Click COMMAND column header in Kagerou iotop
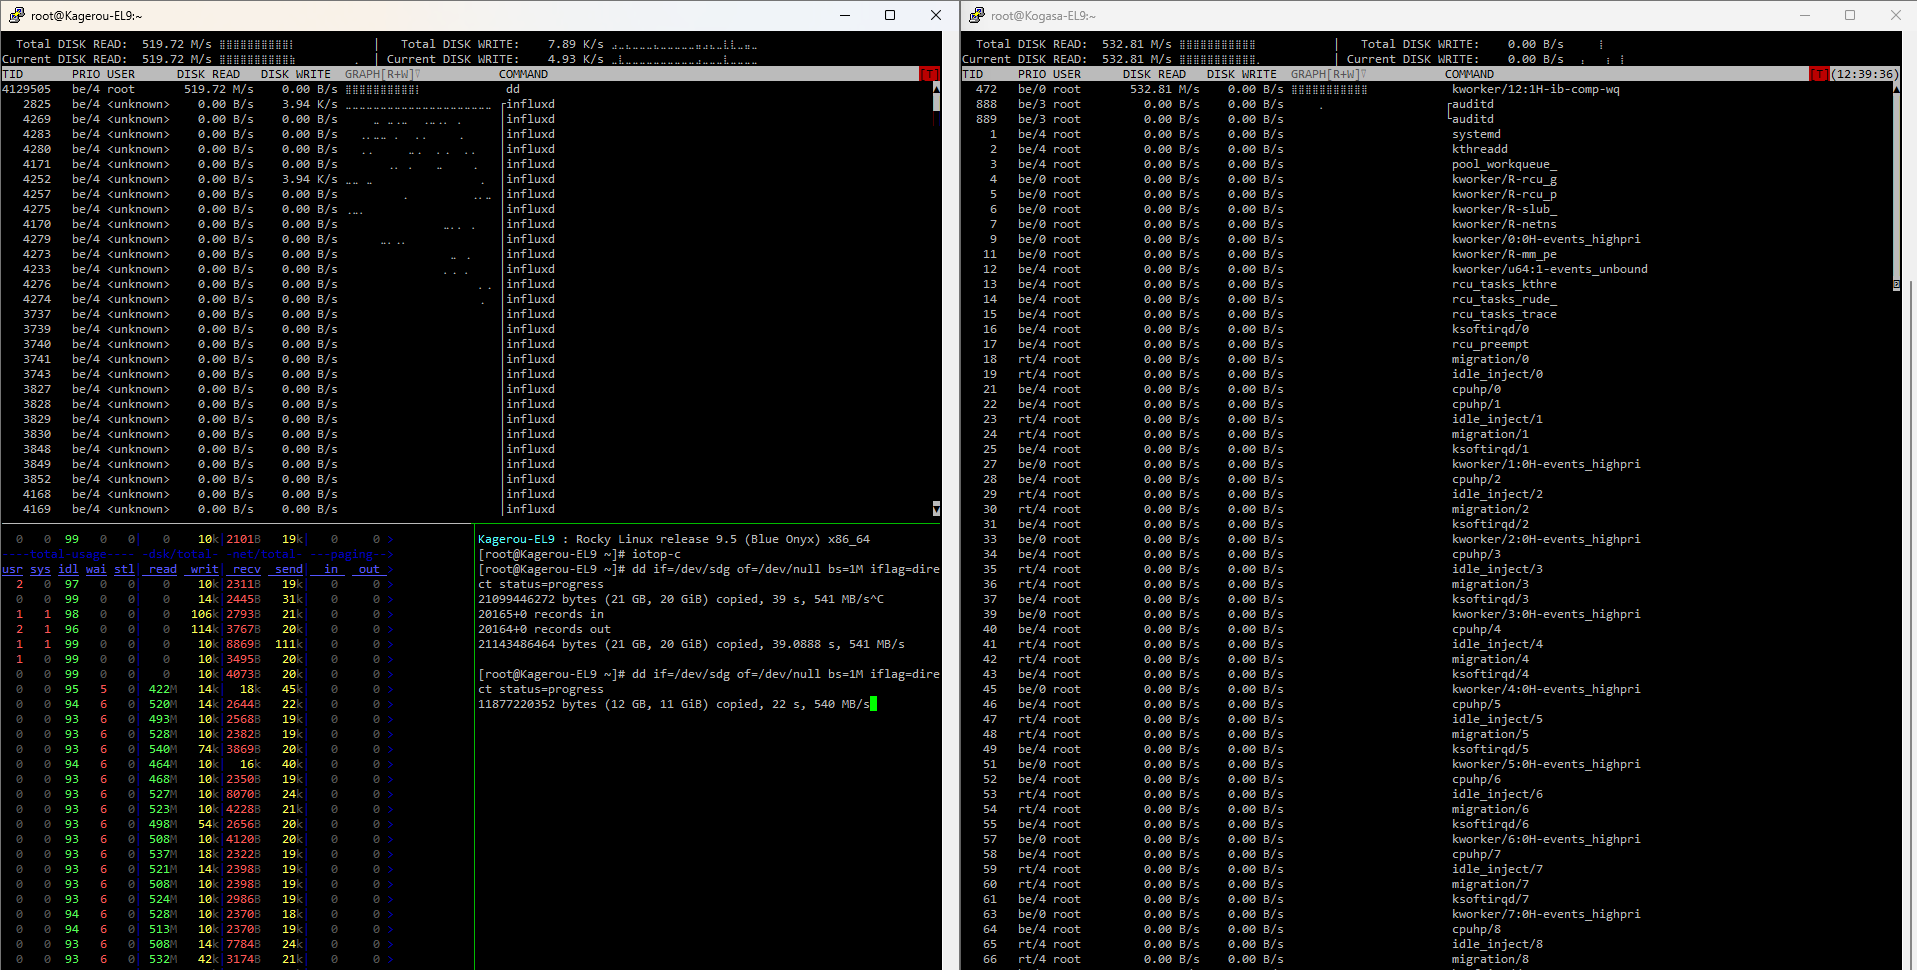This screenshot has height=970, width=1917. (523, 74)
